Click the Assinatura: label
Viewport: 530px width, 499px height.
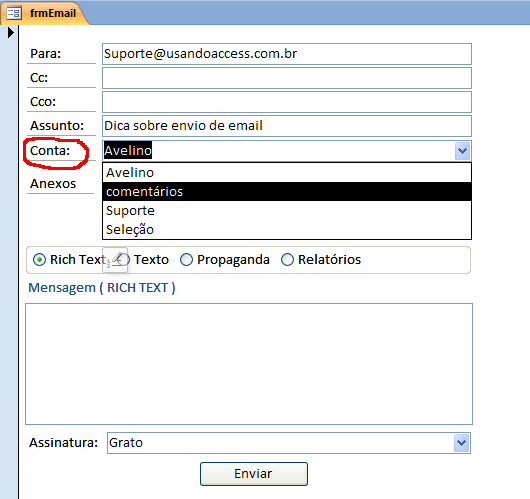coord(64,443)
